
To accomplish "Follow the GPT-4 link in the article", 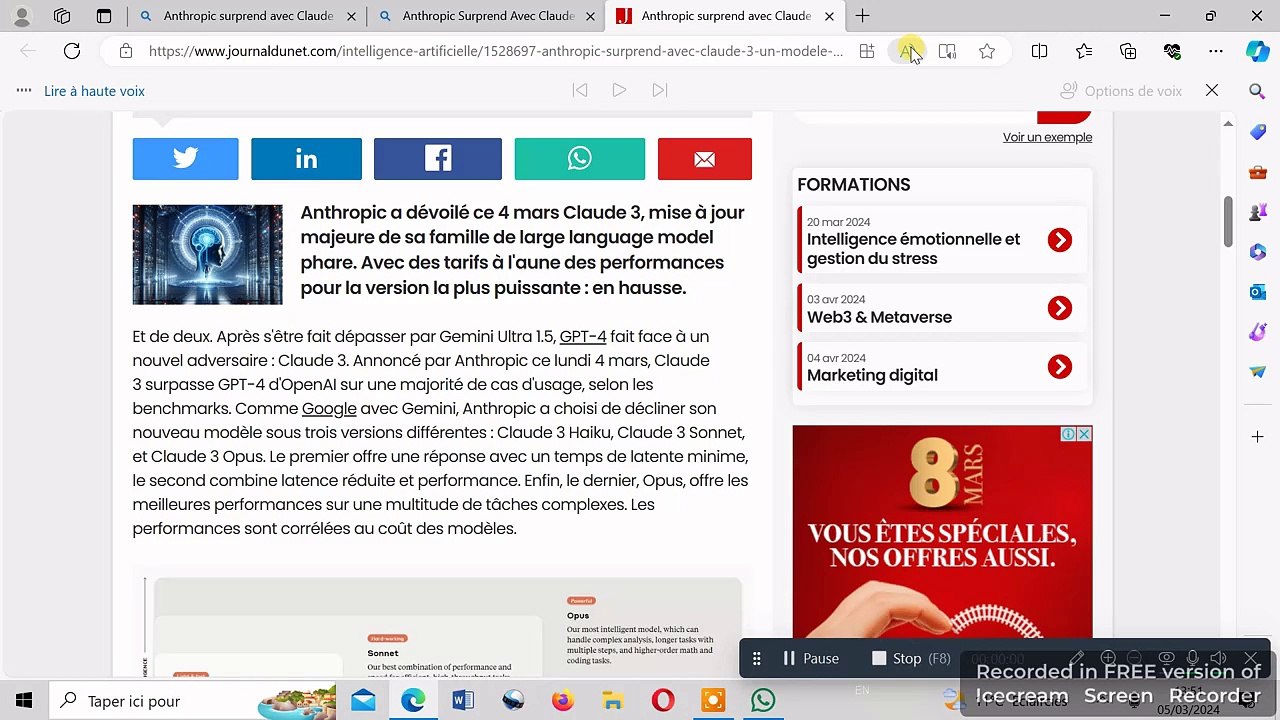I will click(x=583, y=336).
